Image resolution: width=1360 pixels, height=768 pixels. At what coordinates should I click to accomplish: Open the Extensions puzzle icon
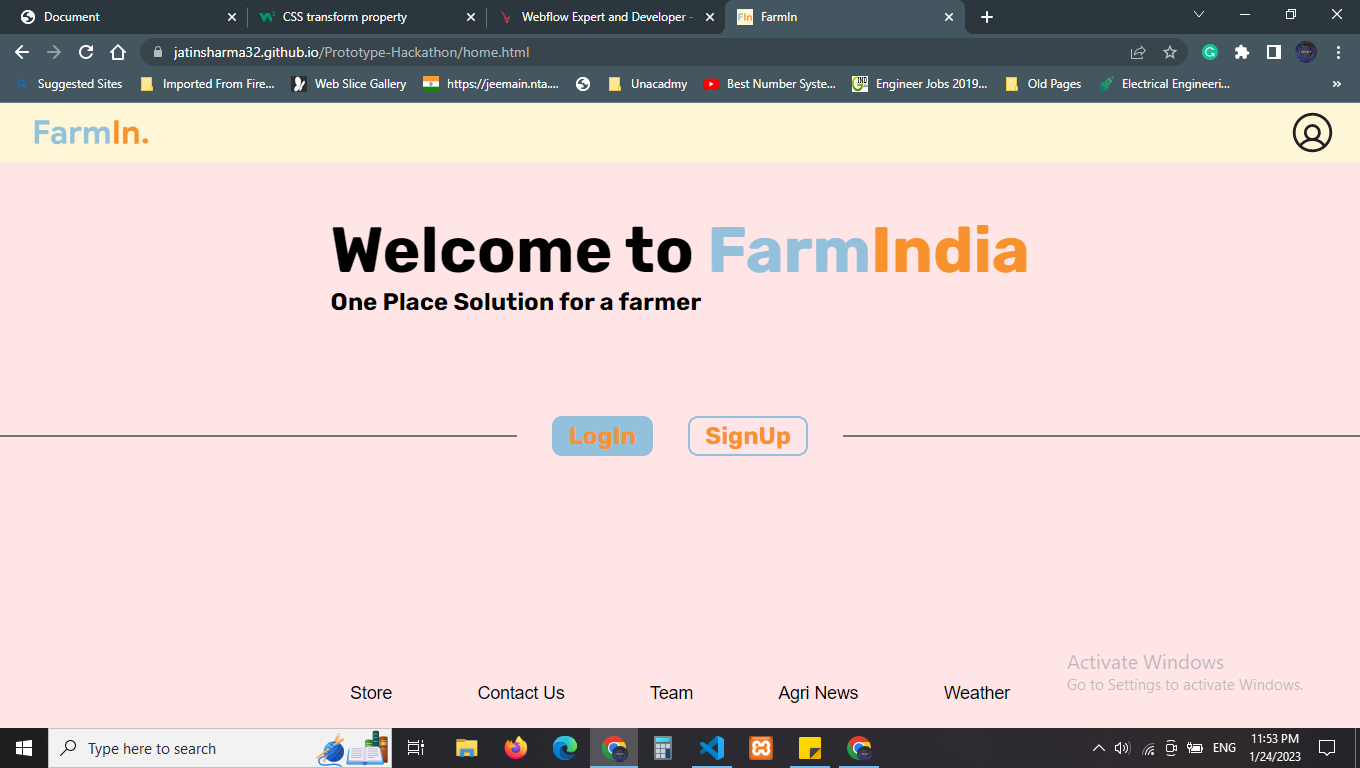1242,52
